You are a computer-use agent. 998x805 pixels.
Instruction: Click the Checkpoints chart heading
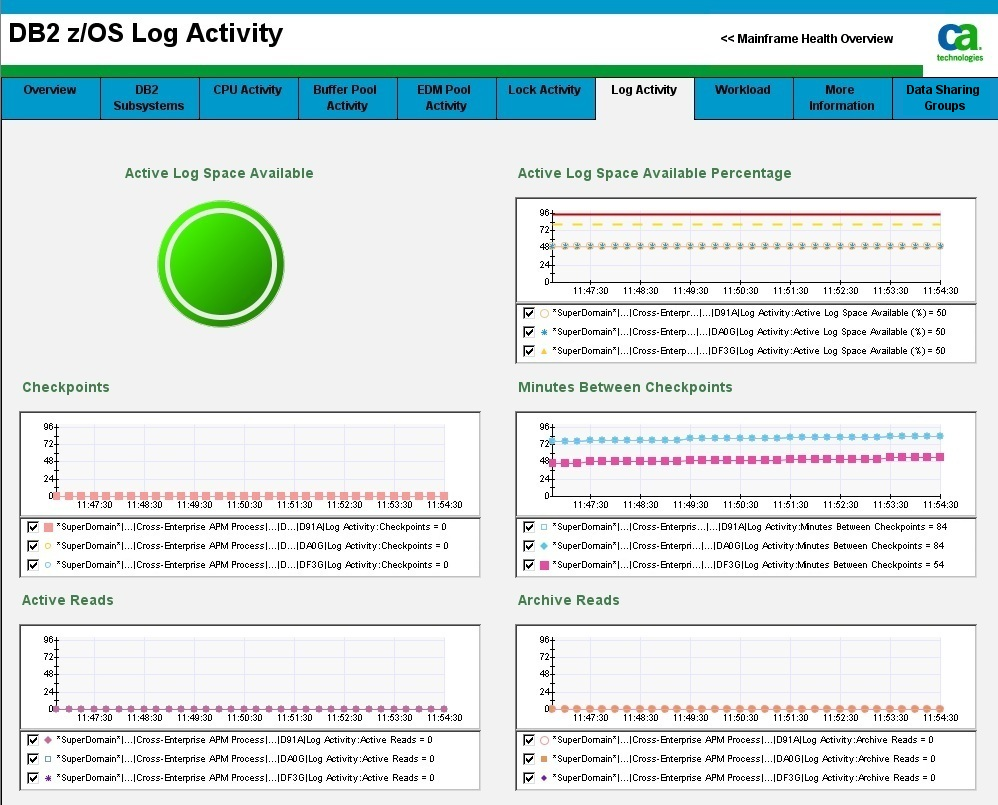pos(66,387)
